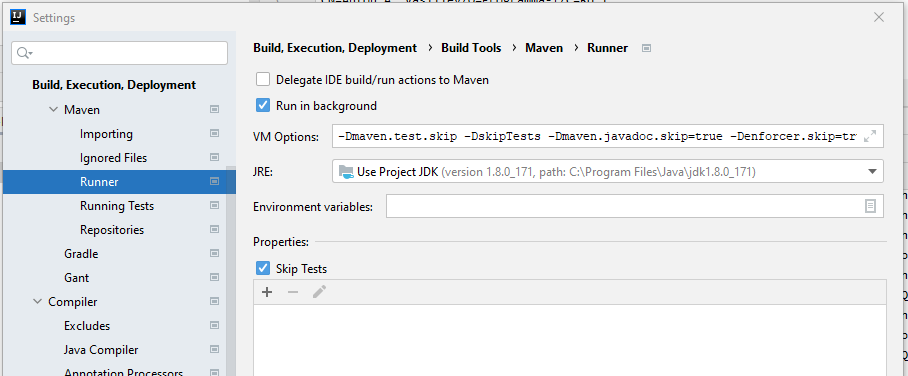Click the remove property minus icon
This screenshot has height=376, width=908.
tap(293, 292)
